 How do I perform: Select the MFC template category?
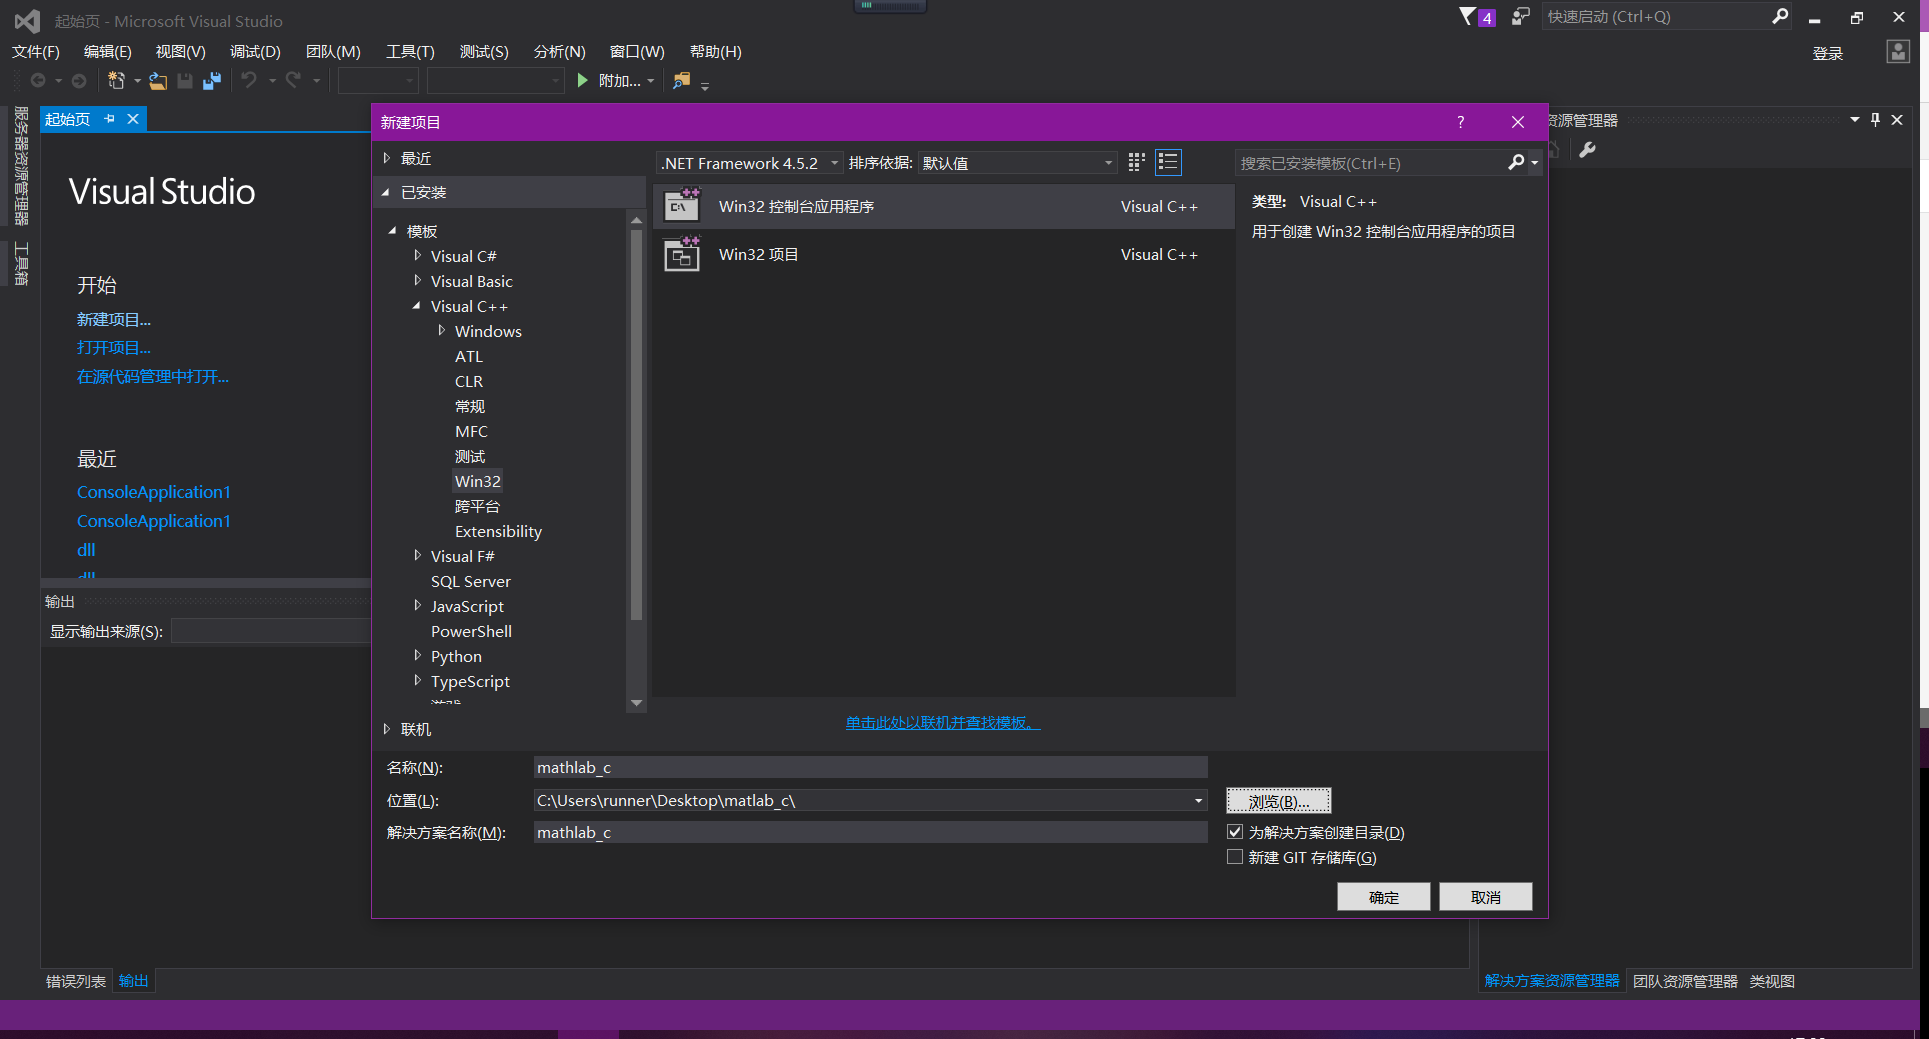[x=471, y=431]
